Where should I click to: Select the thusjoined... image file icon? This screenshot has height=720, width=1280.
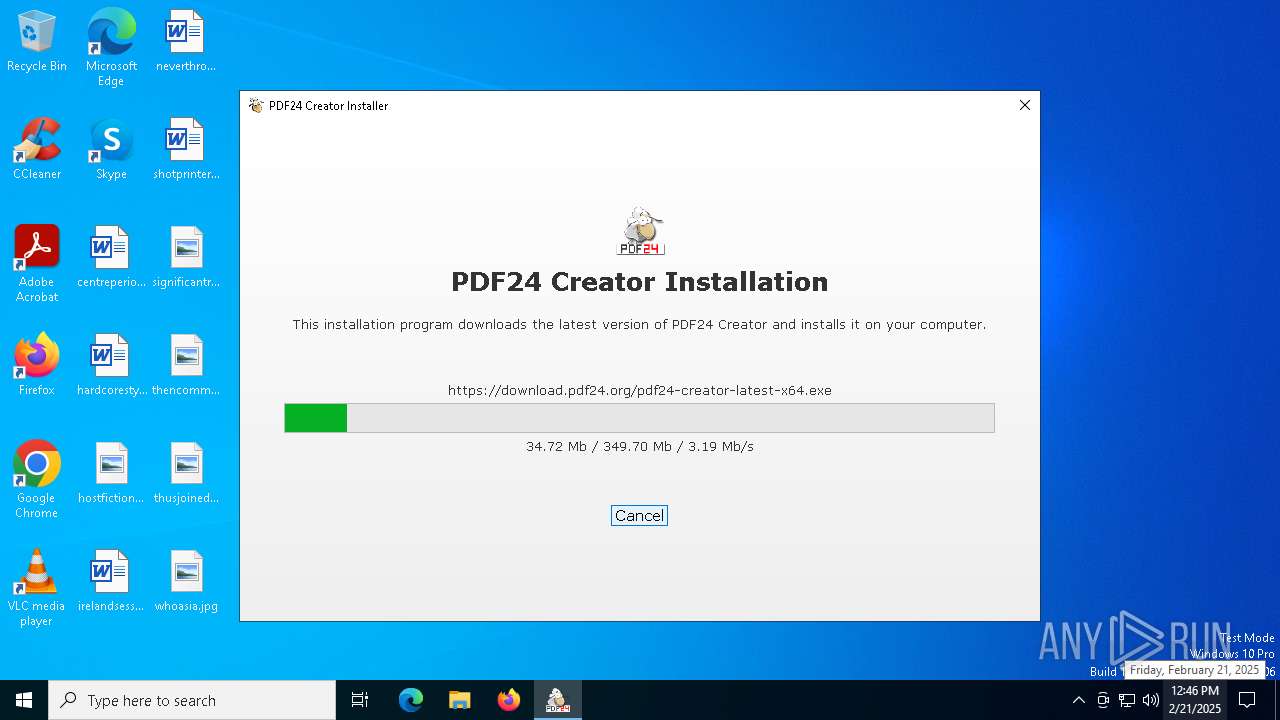pyautogui.click(x=186, y=474)
